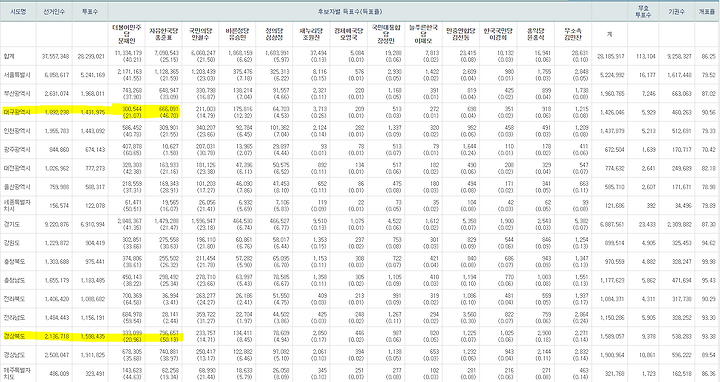Select the 민중연합당 김선동 candidate header
This screenshot has height=382, width=720.
(460, 34)
